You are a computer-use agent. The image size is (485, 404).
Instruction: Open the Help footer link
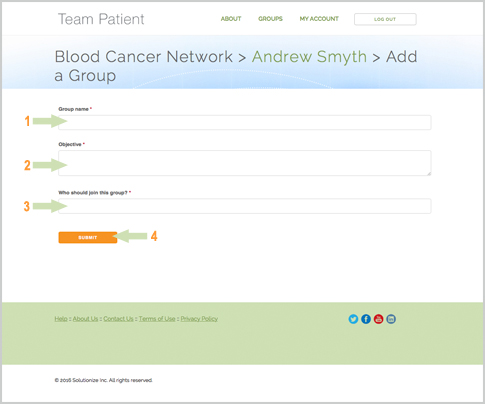coord(61,319)
